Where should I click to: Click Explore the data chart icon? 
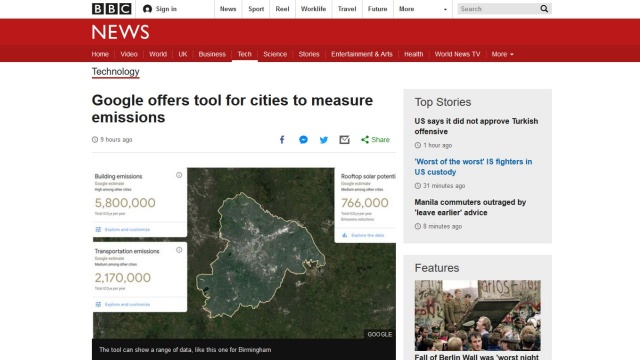[x=344, y=236]
